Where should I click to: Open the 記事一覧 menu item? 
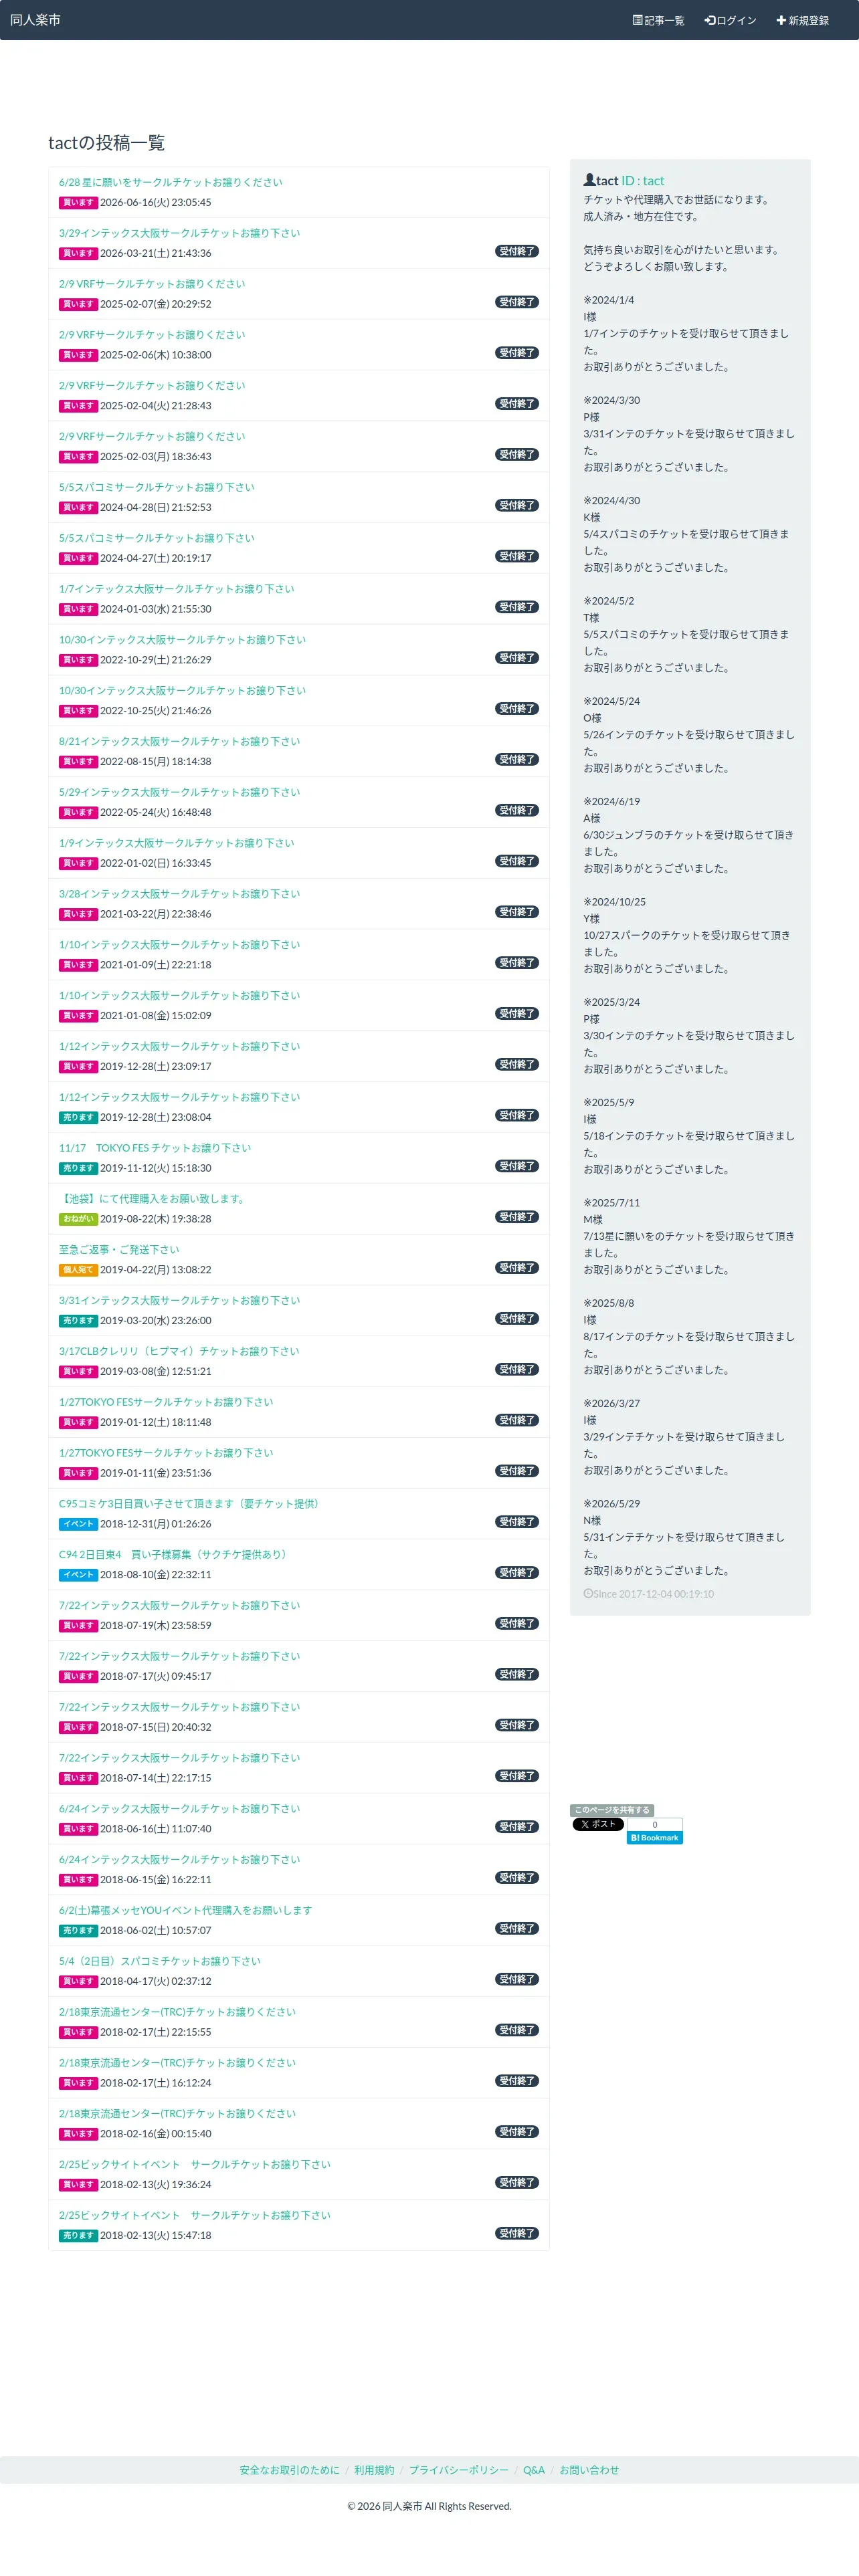coord(658,20)
